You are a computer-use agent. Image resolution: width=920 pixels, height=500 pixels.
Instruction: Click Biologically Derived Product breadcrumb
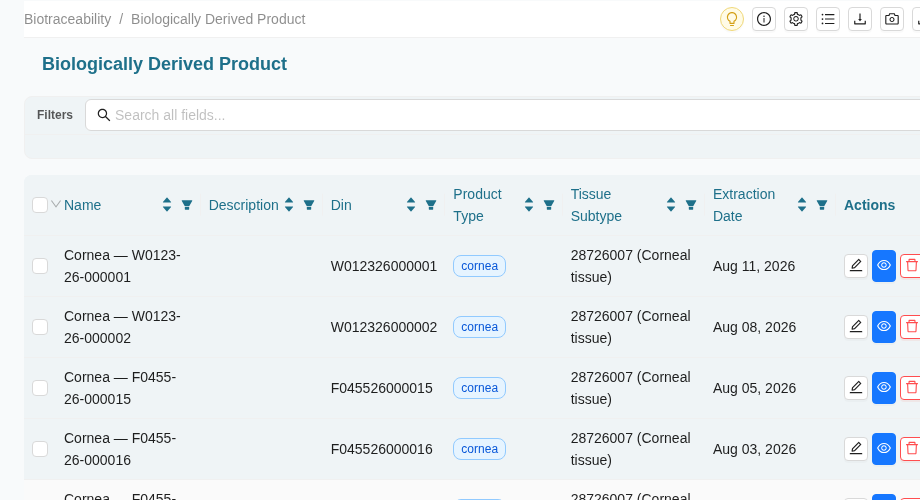tap(218, 19)
